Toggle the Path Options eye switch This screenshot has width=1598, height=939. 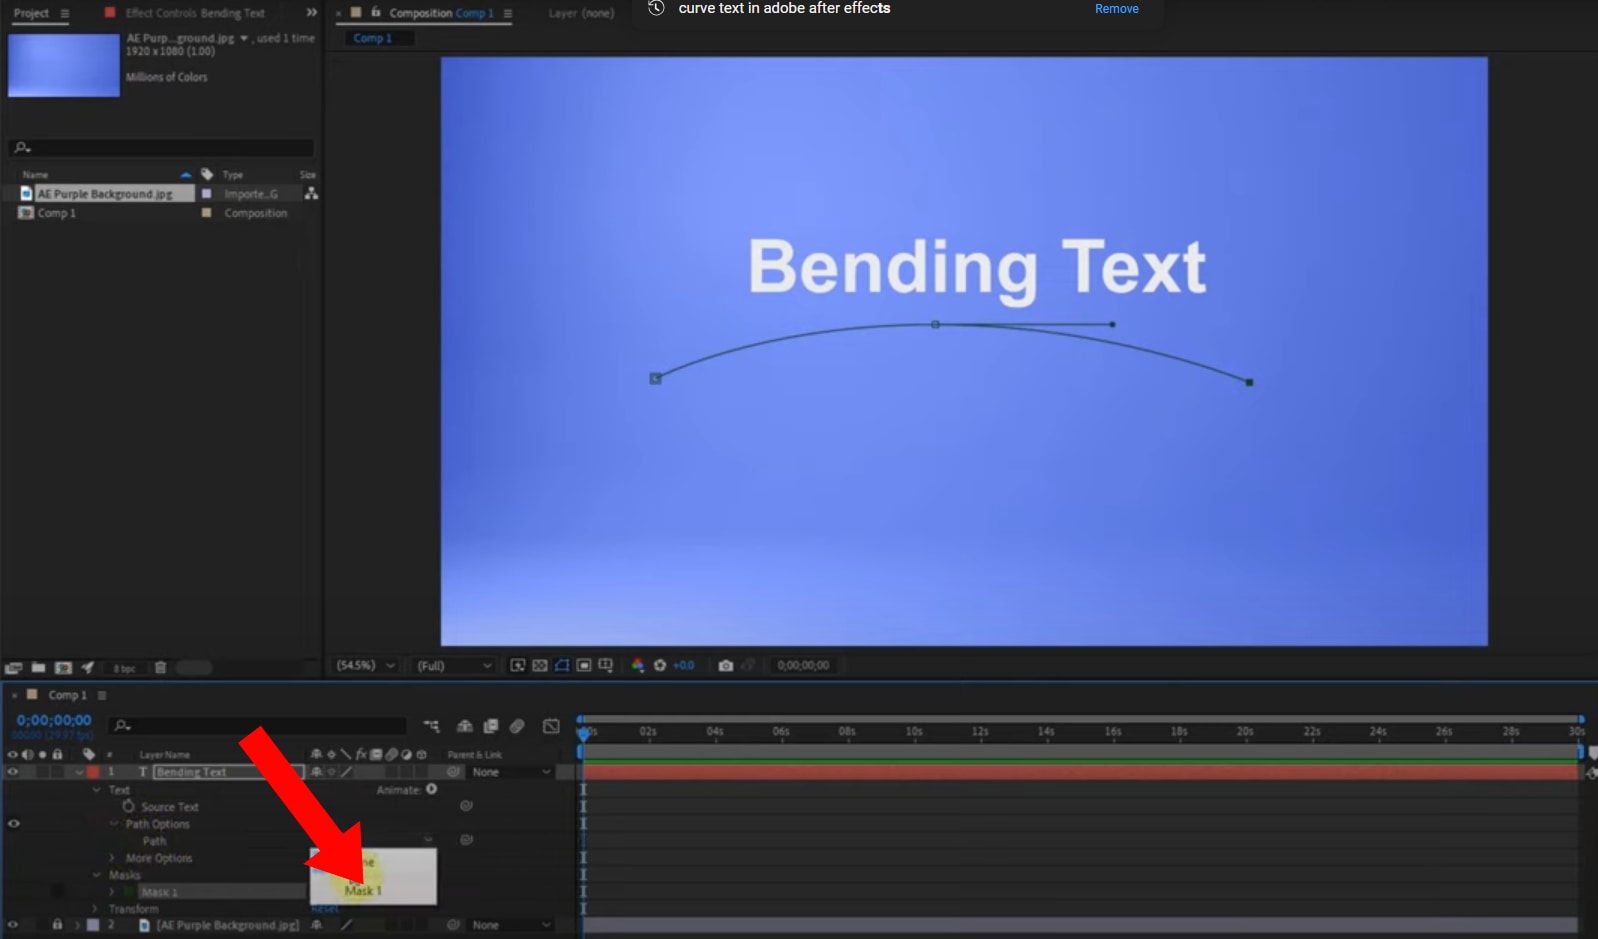14,824
